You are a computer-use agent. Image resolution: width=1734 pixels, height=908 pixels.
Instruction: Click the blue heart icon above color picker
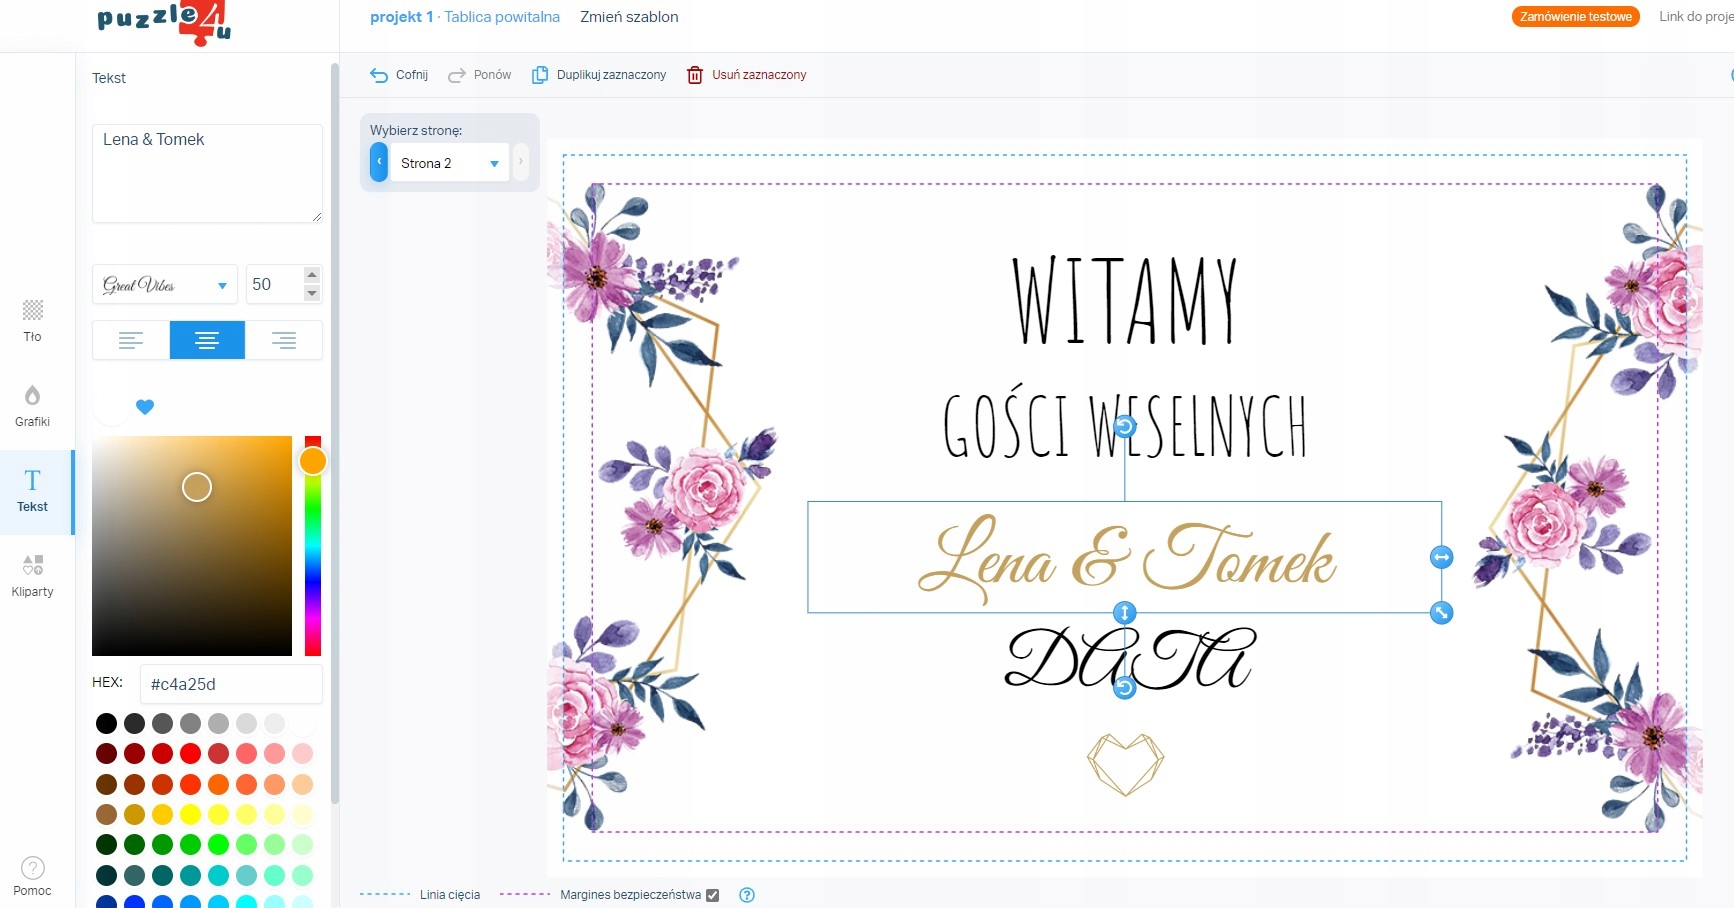[x=145, y=407]
